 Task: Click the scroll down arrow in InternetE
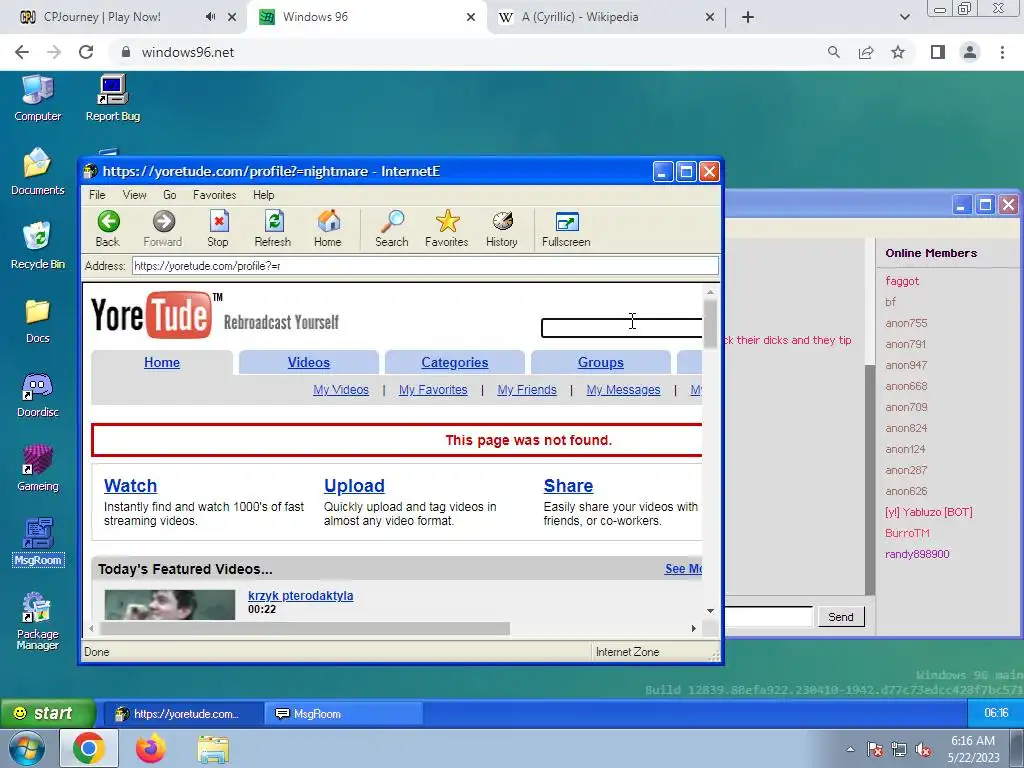711,611
